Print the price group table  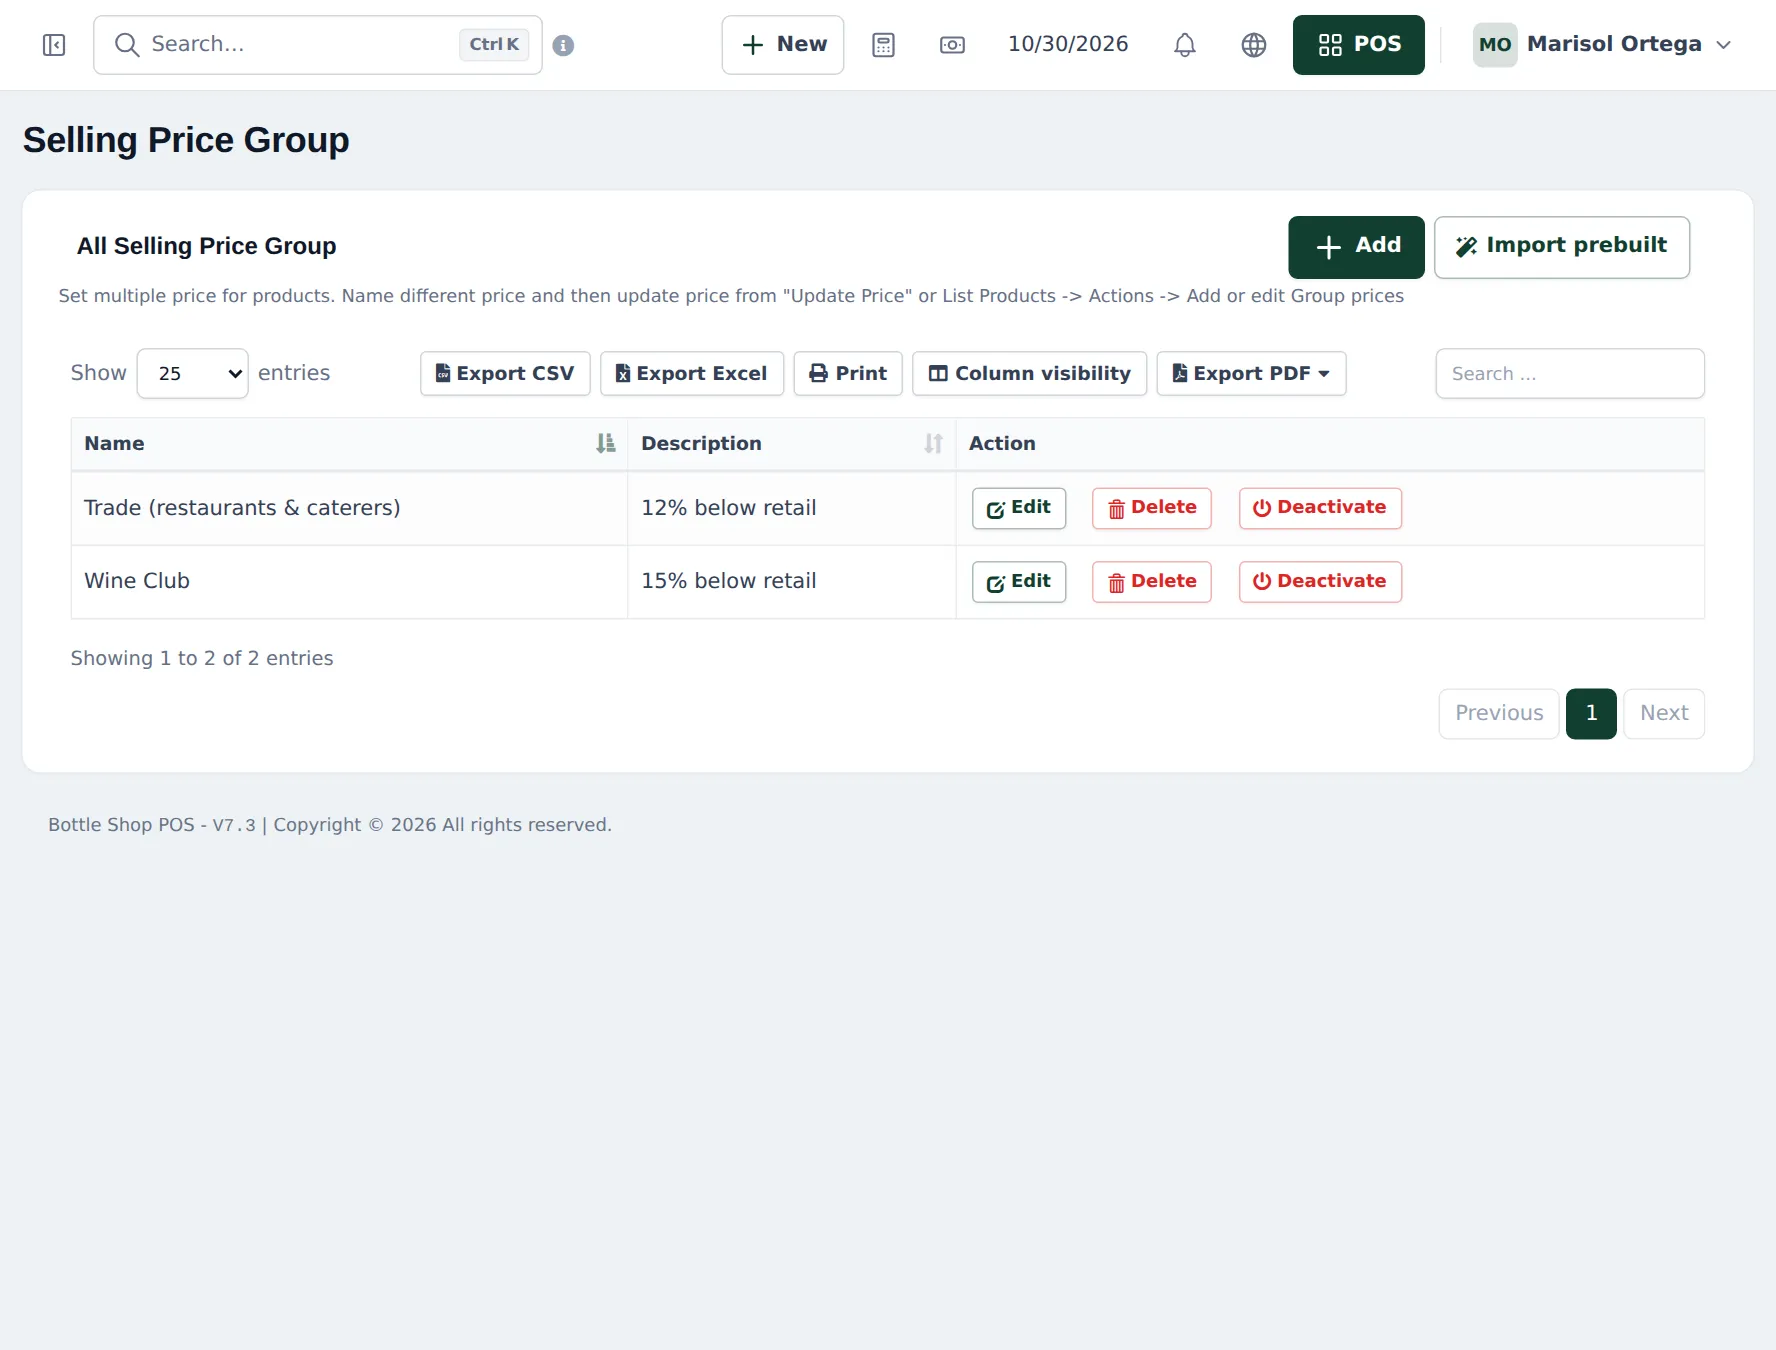tap(848, 374)
